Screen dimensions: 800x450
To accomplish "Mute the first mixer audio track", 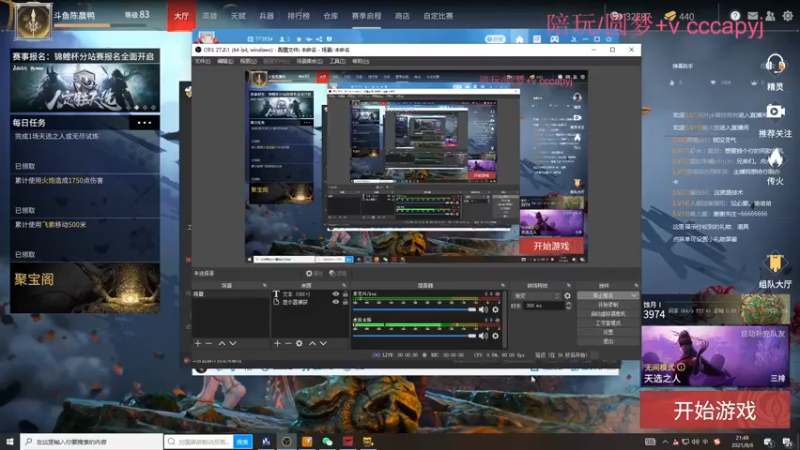I will tap(483, 310).
